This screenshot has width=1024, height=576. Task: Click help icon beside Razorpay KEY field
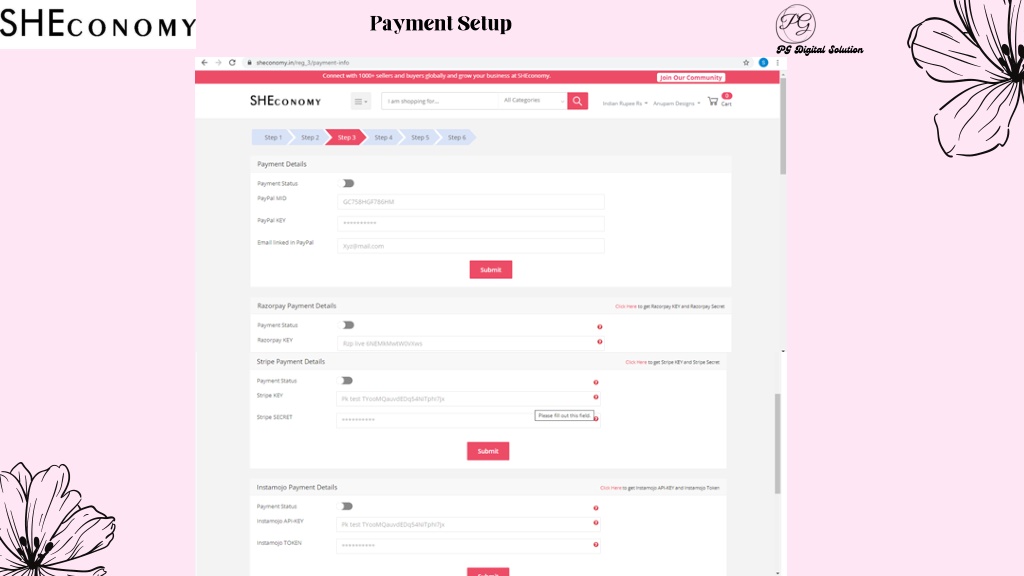[600, 342]
